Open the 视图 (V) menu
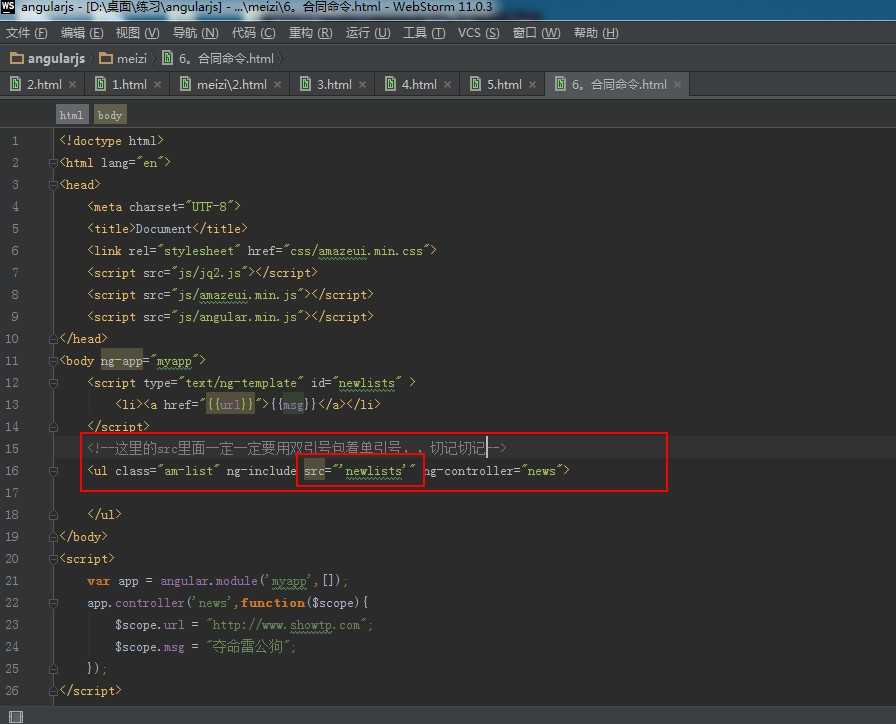The height and width of the screenshot is (724, 896). pos(137,33)
